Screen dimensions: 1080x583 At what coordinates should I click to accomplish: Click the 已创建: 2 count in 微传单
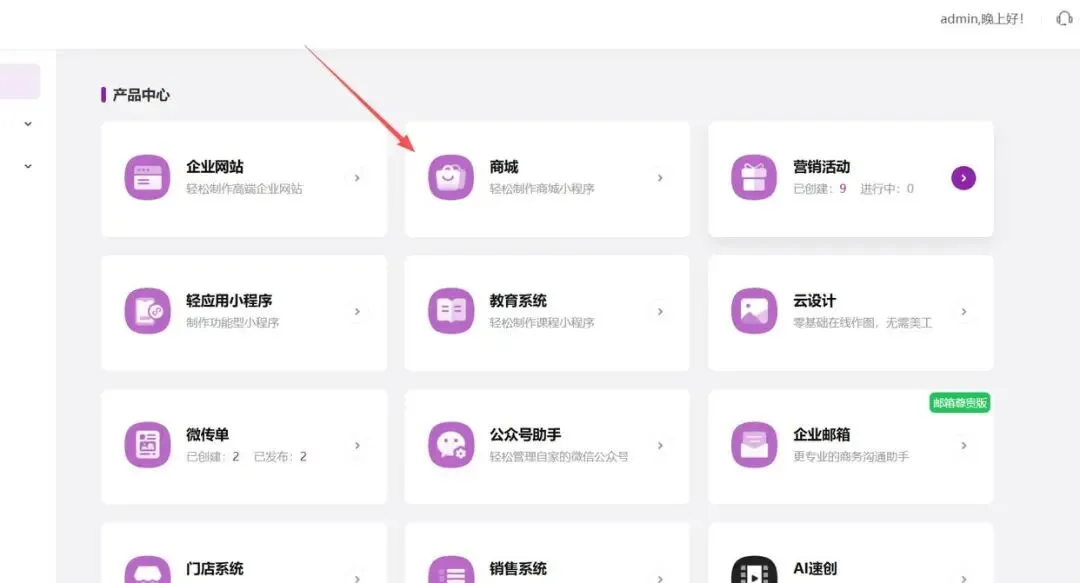point(213,456)
